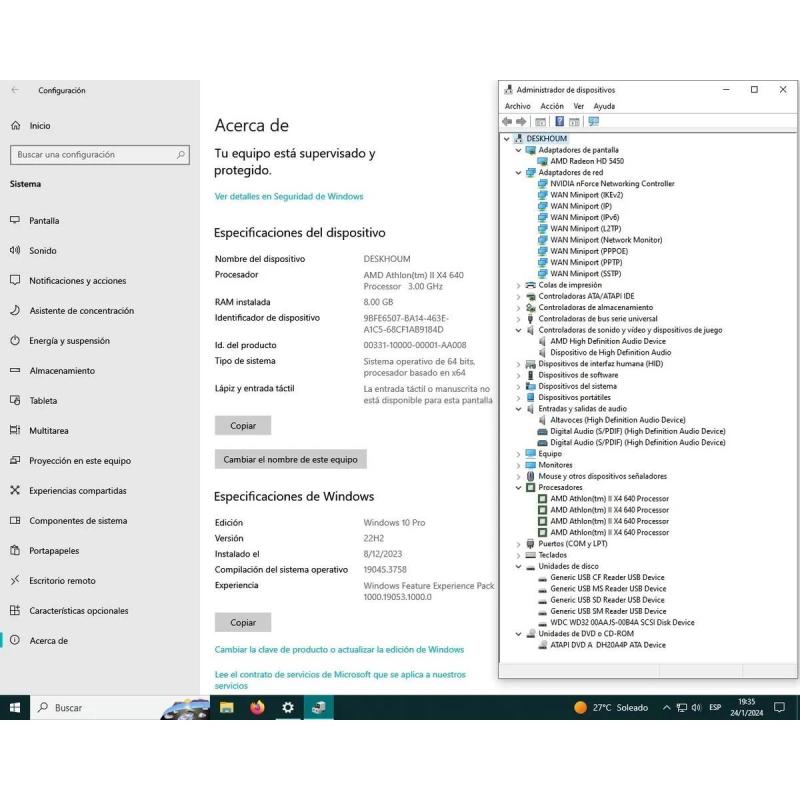800x800 pixels.
Task: Select ATAPI DVD A DH20A4P ATA Device
Action: [x=608, y=645]
